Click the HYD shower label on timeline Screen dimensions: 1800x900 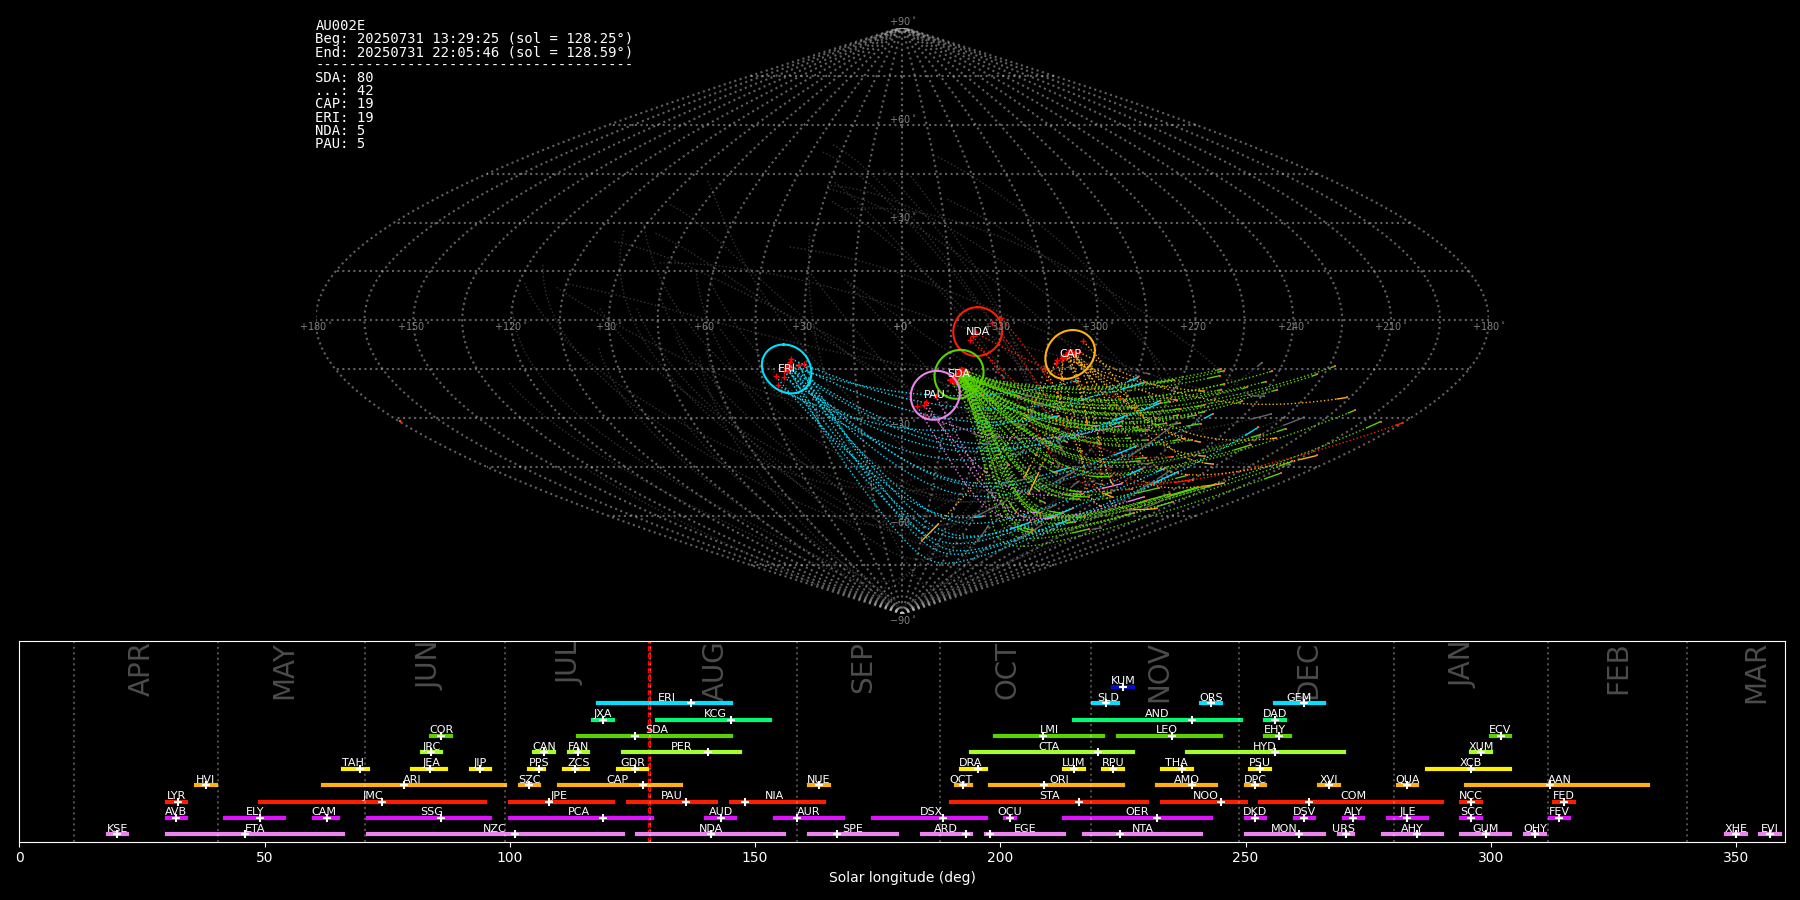coord(1265,747)
